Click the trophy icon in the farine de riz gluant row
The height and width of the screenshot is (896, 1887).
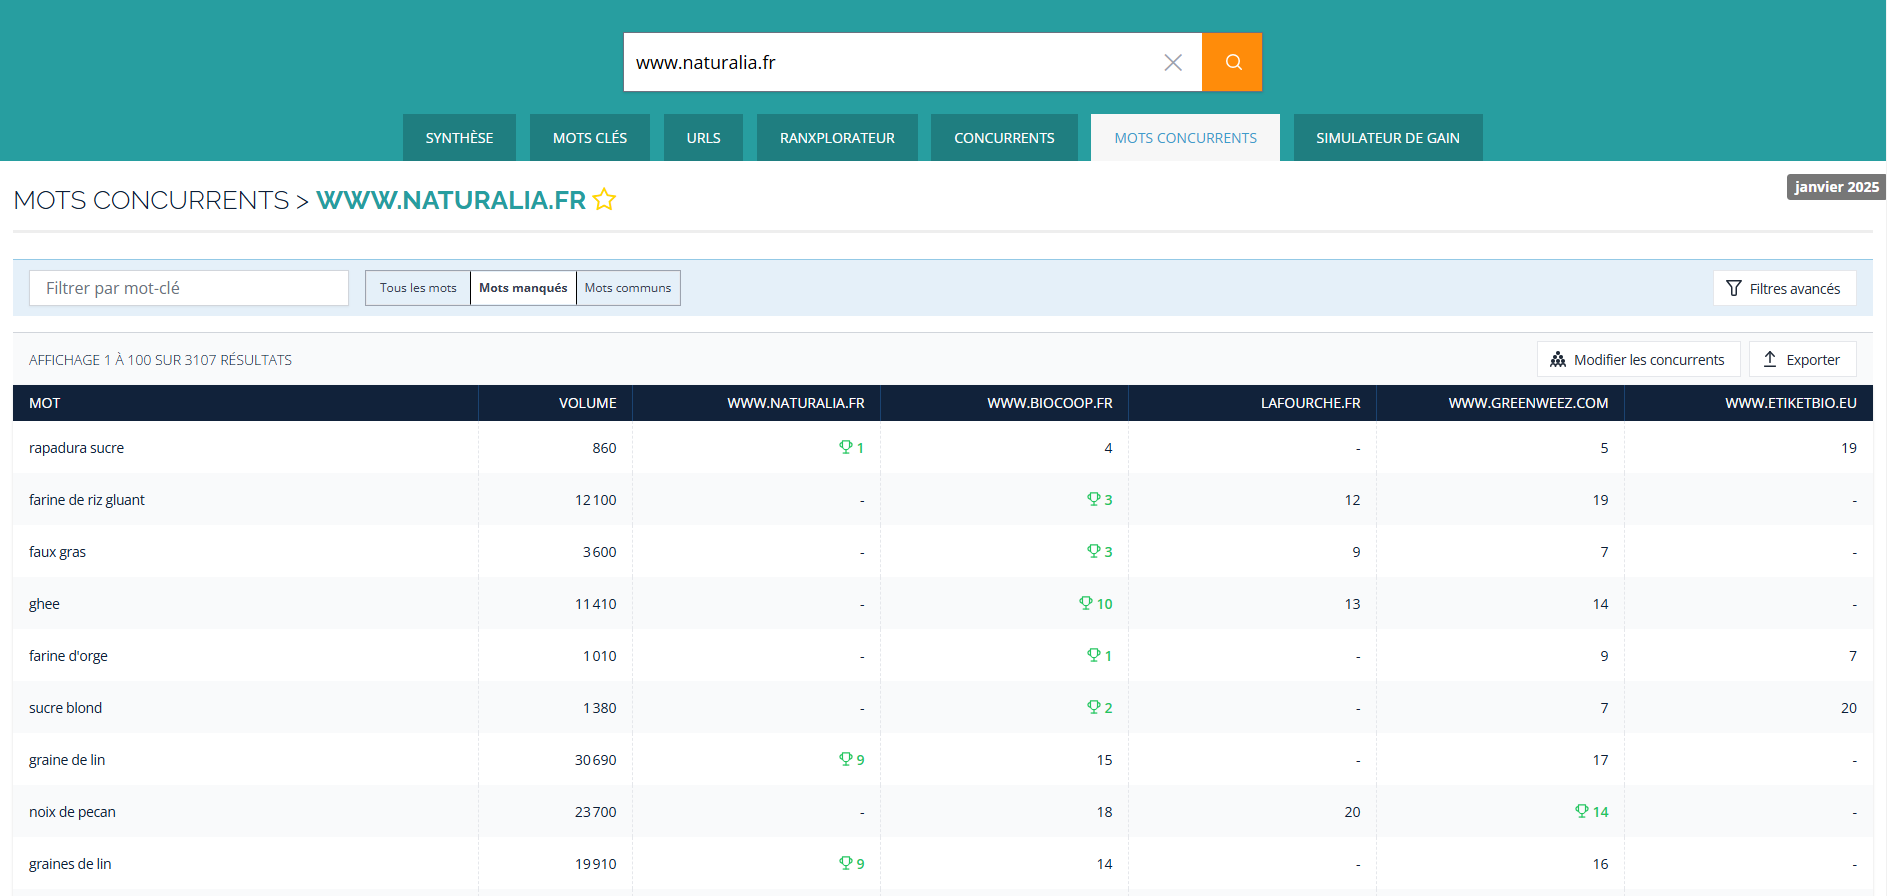1094,499
